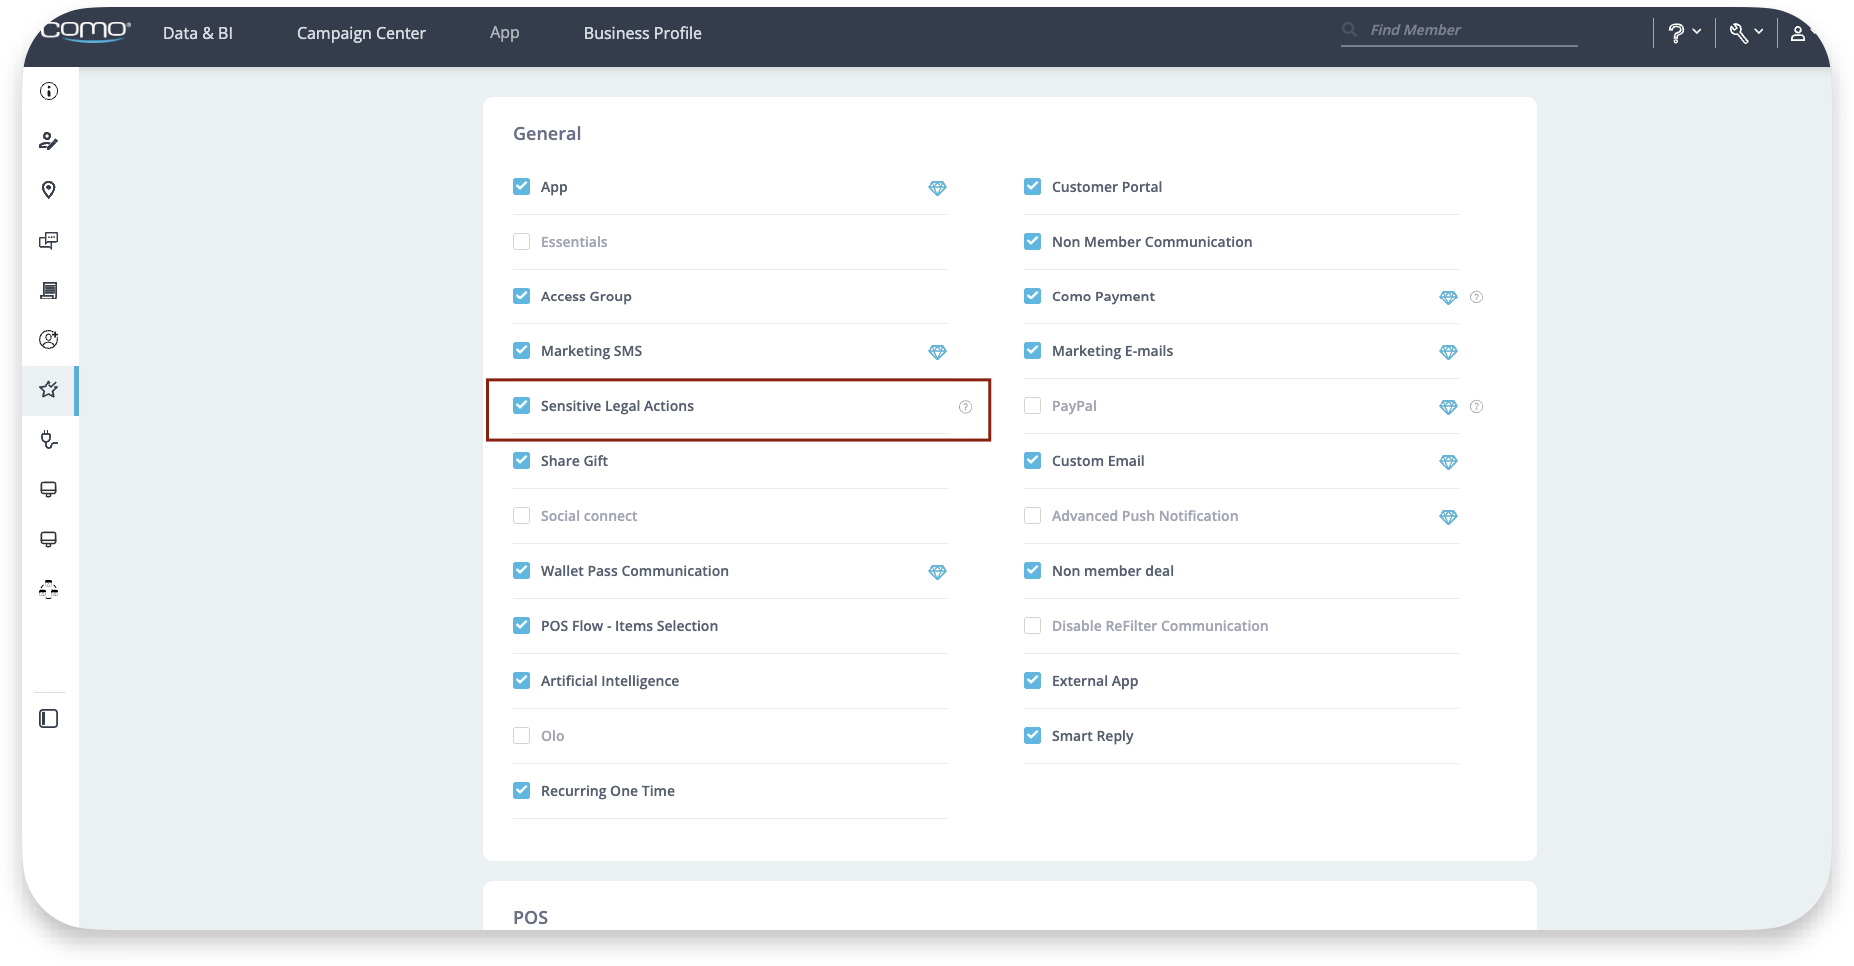Click the collapse sidebar panel icon
The height and width of the screenshot is (966, 1854).
pos(48,719)
